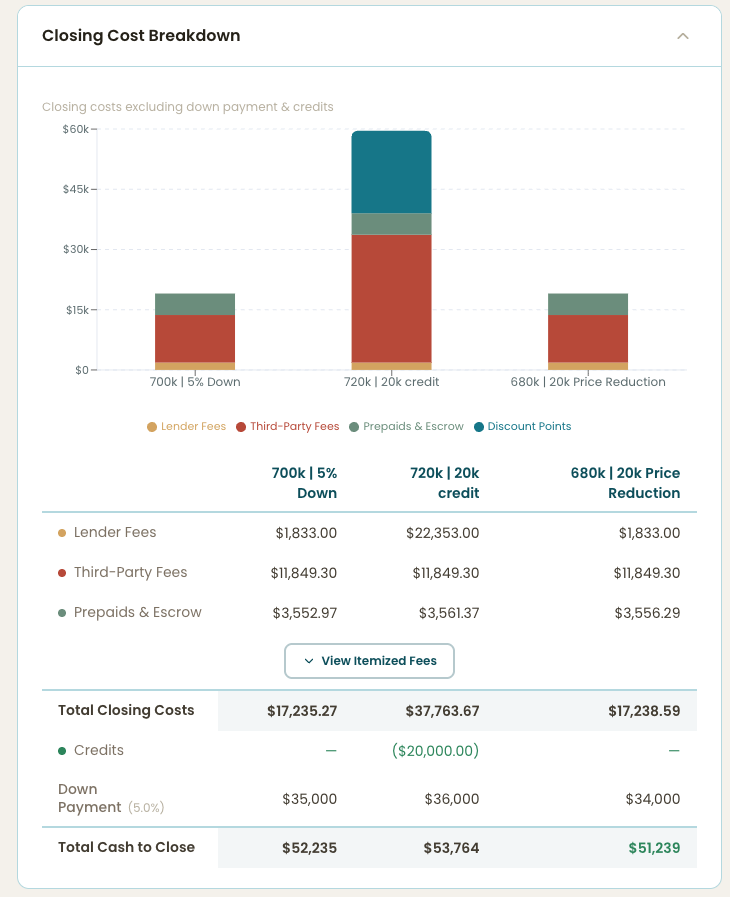Image resolution: width=730 pixels, height=897 pixels.
Task: Click the $60k y-axis label
Action: click(76, 129)
